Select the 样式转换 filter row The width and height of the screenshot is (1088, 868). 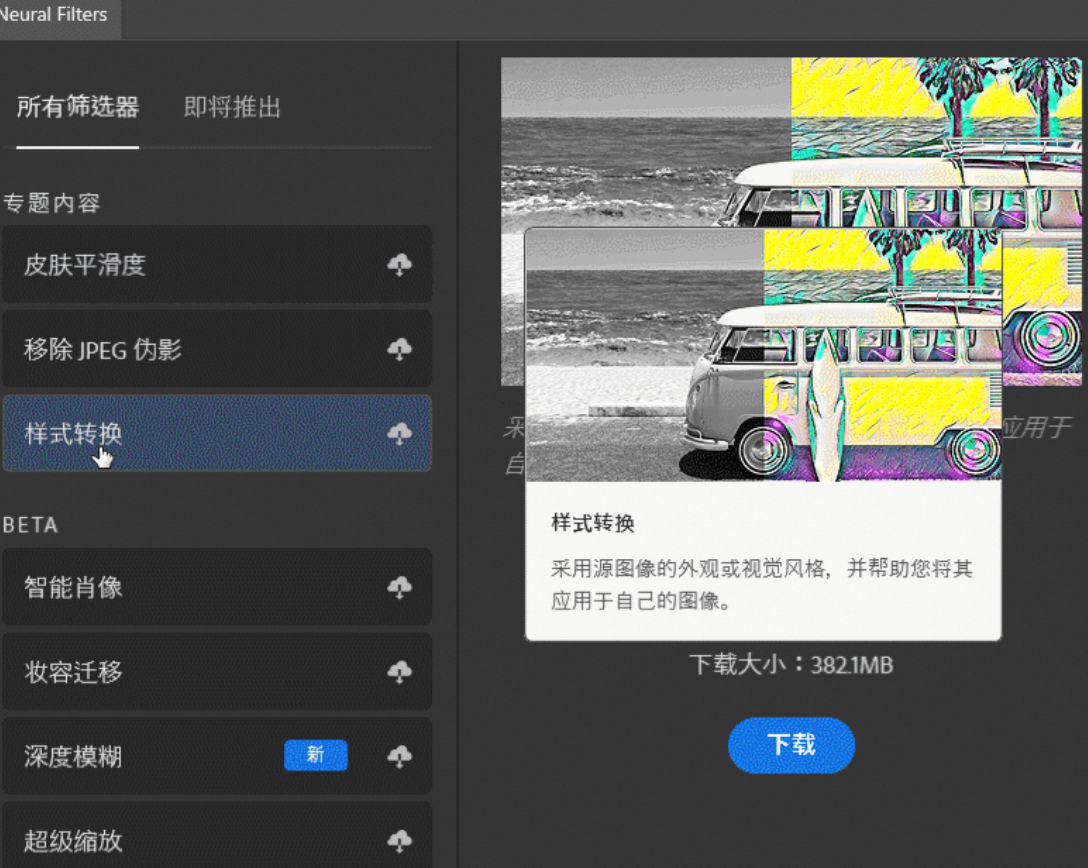coord(216,434)
